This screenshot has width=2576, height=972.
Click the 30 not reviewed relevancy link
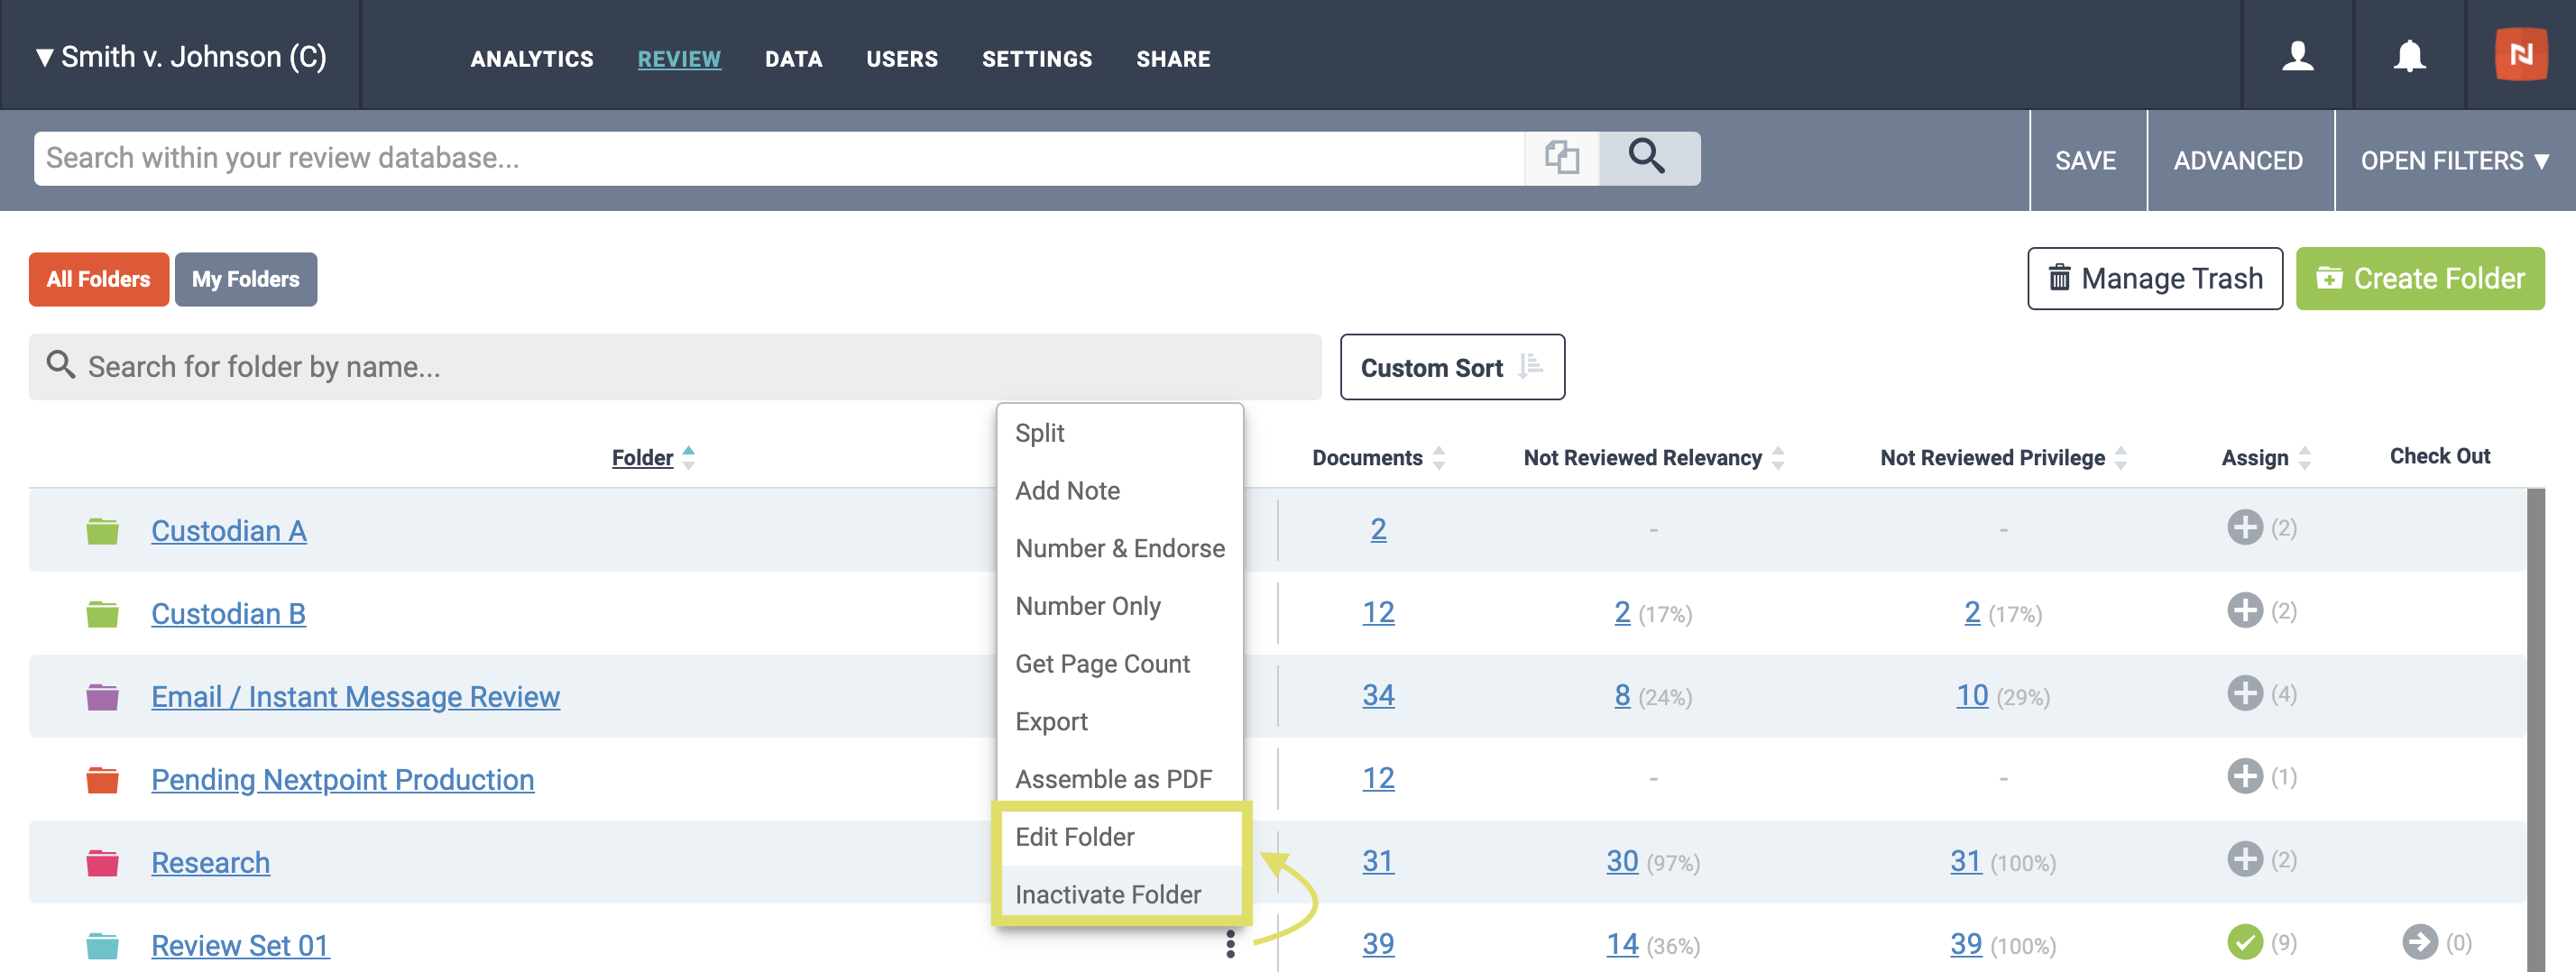point(1621,861)
